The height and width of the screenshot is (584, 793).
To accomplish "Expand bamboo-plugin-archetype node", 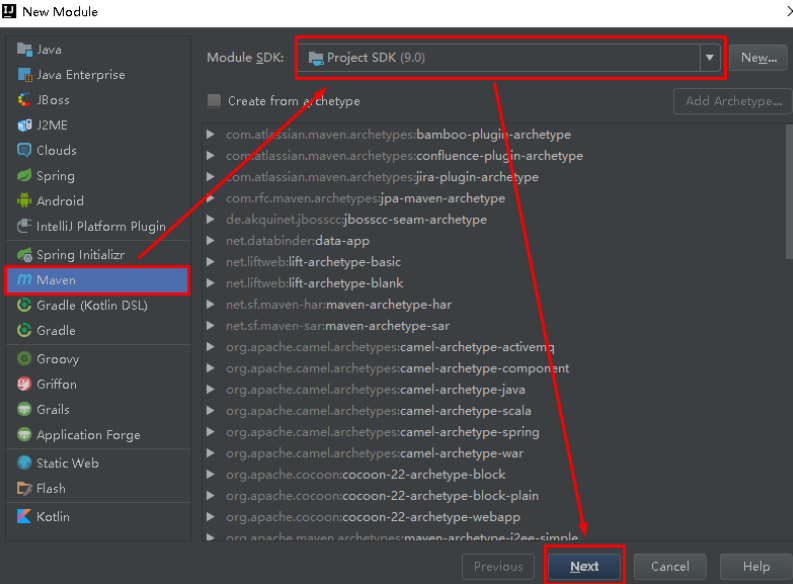I will coord(210,134).
